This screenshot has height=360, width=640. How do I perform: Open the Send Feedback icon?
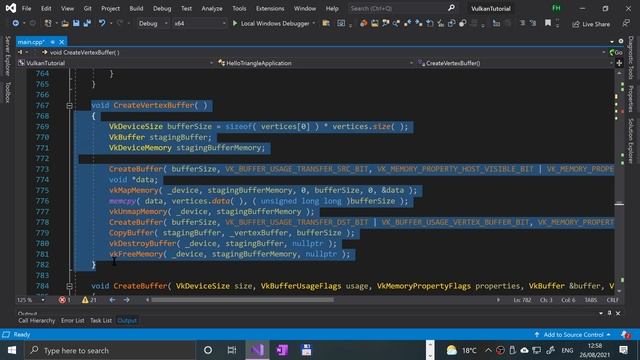[x=626, y=24]
